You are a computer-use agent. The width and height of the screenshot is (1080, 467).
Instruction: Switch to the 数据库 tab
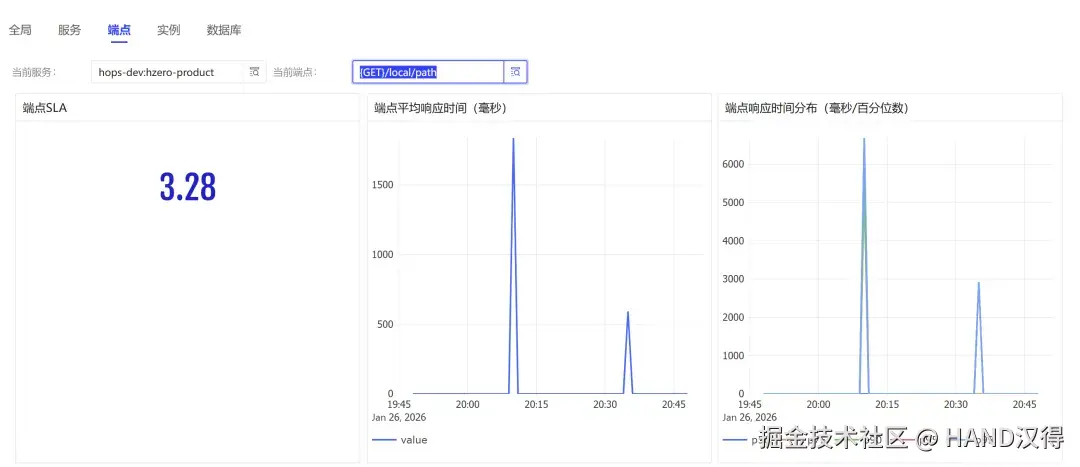tap(224, 30)
